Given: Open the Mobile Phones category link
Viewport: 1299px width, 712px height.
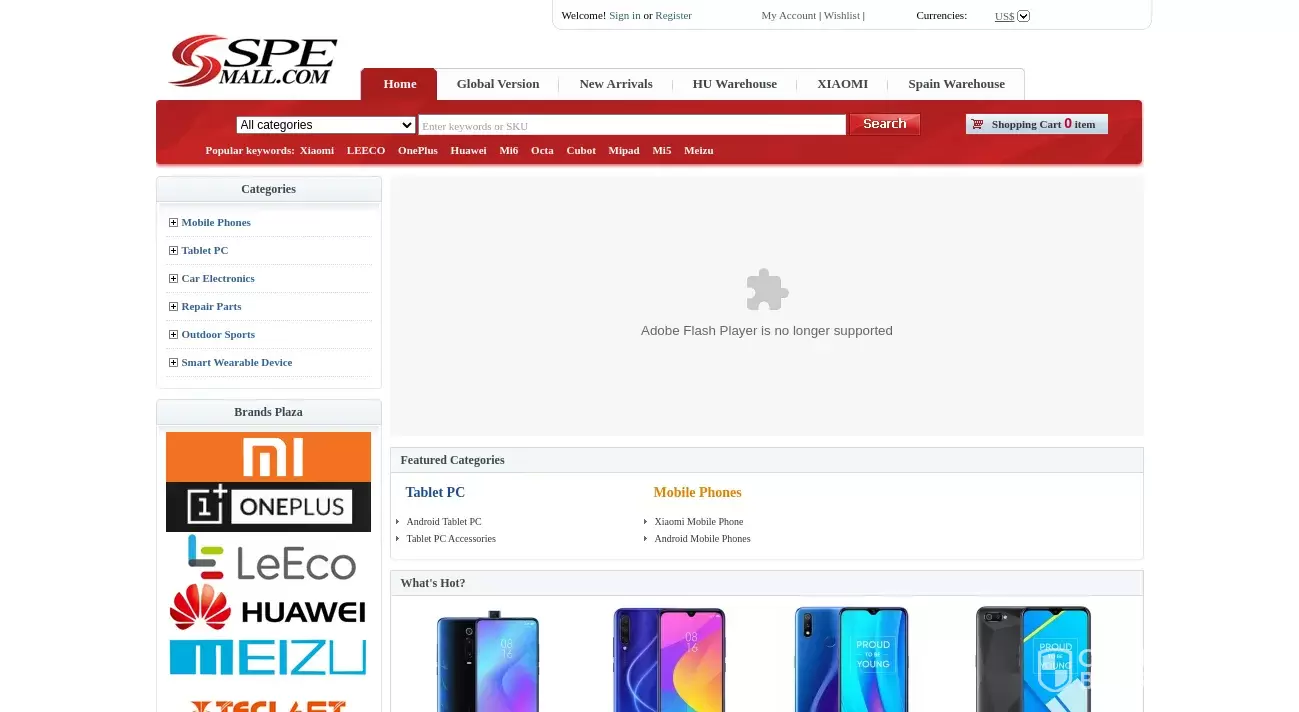Looking at the screenshot, I should click(216, 222).
